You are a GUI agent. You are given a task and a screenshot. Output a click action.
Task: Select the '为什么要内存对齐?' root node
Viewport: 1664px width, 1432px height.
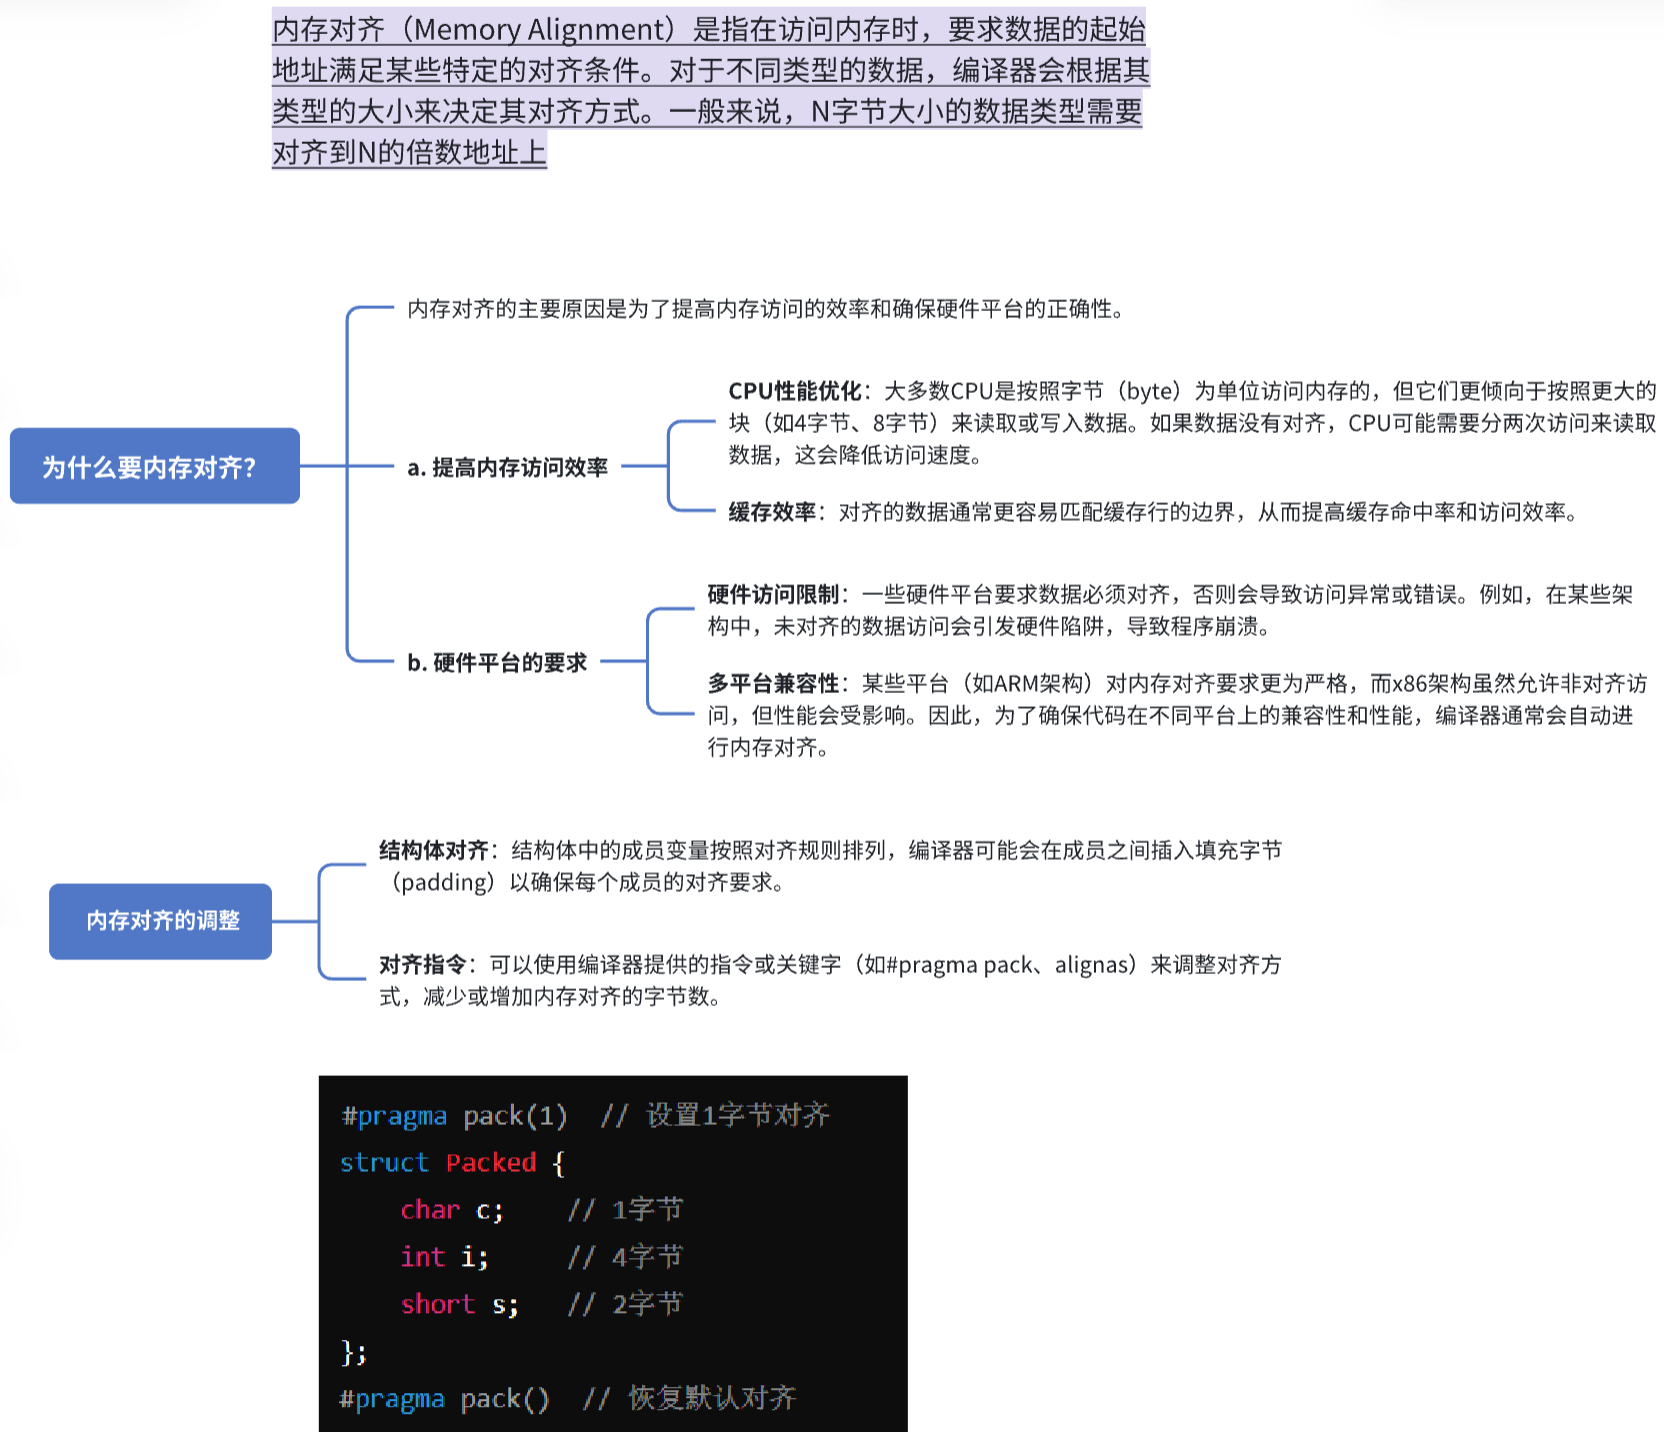(155, 466)
